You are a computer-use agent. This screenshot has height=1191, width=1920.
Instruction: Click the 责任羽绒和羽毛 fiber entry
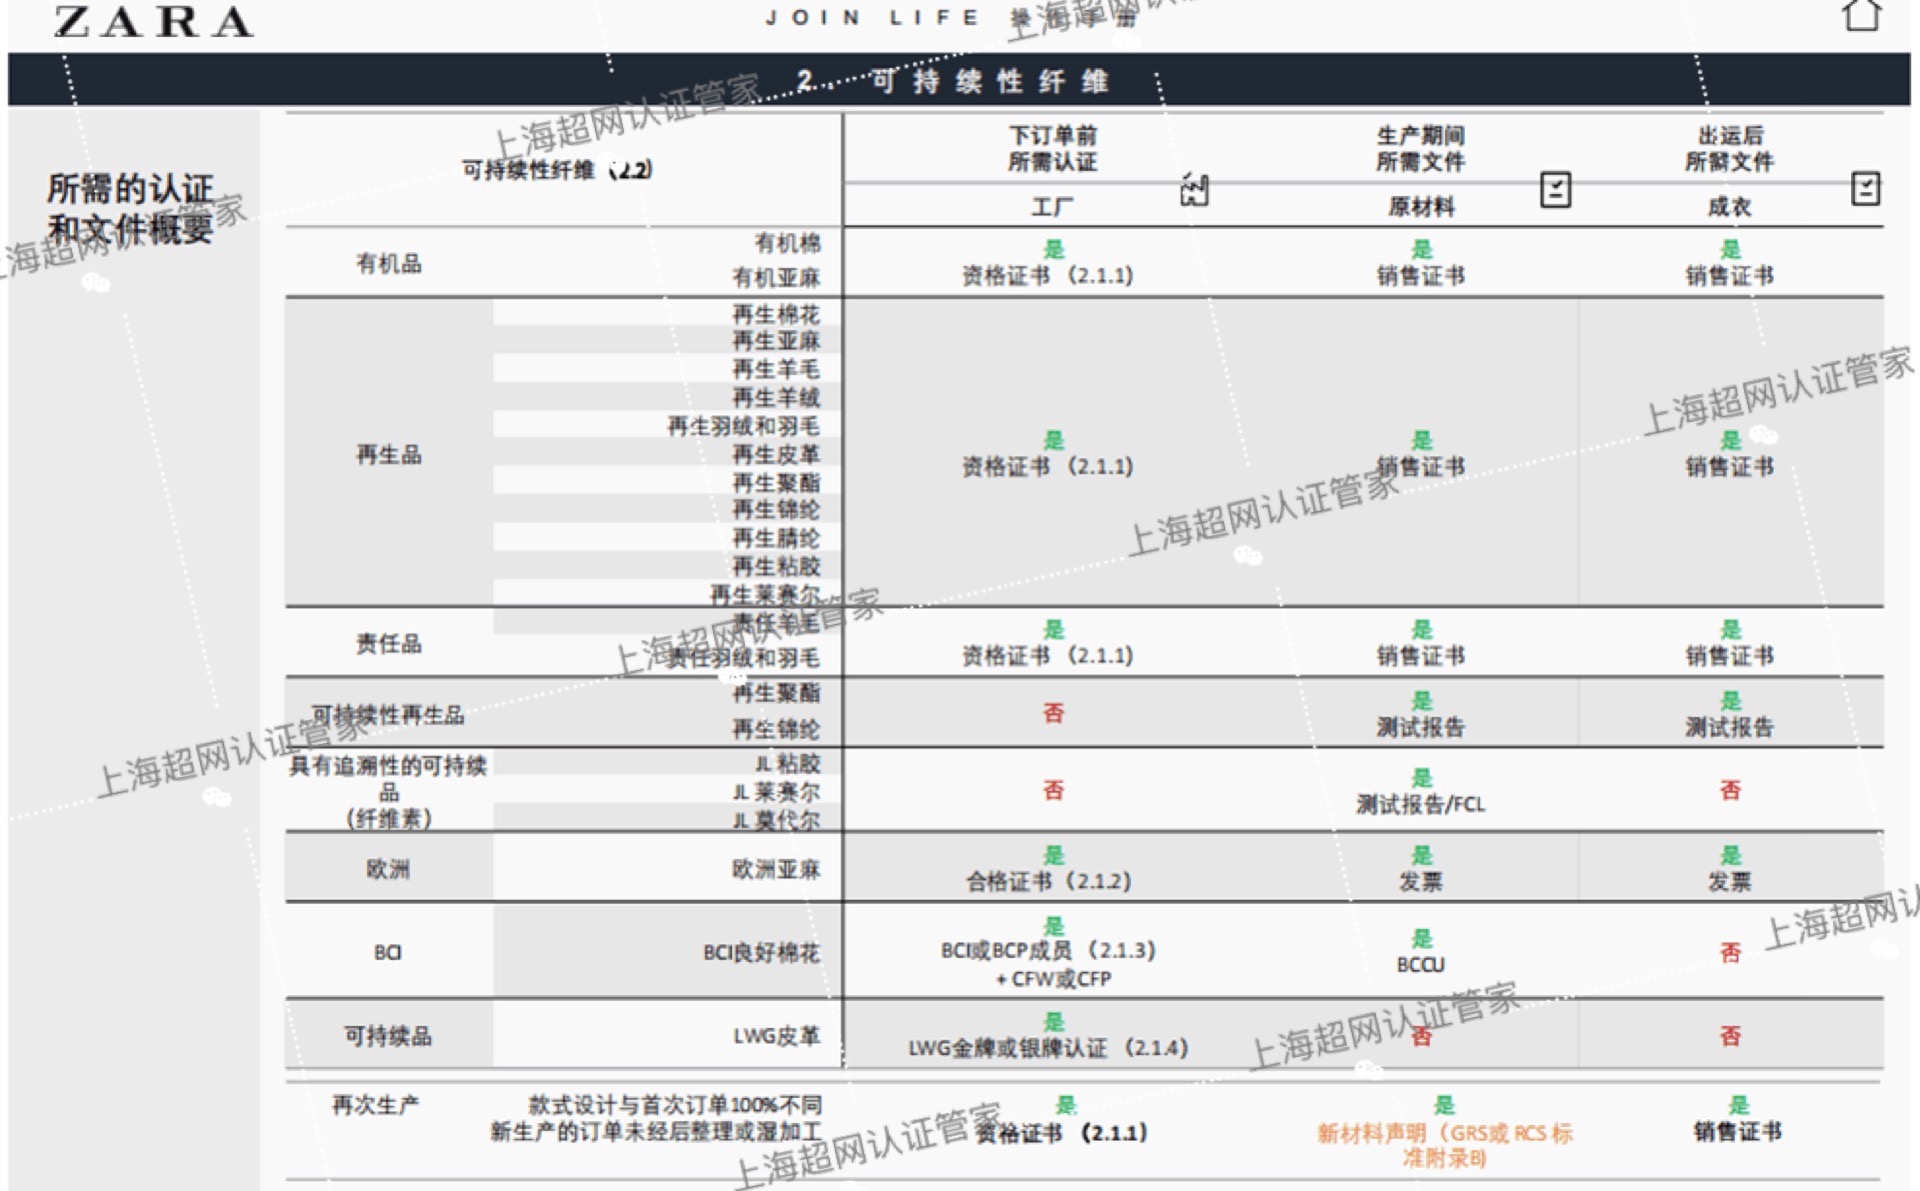pos(744,658)
